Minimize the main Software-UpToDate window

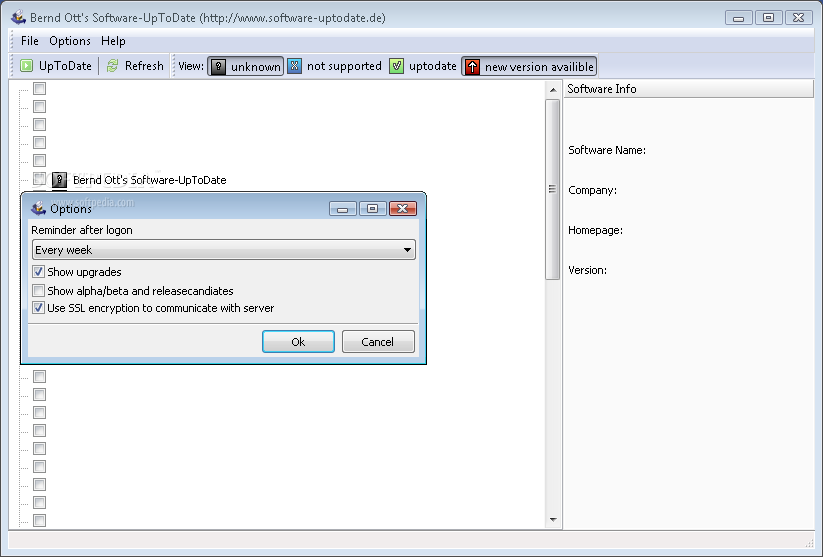[x=738, y=18]
